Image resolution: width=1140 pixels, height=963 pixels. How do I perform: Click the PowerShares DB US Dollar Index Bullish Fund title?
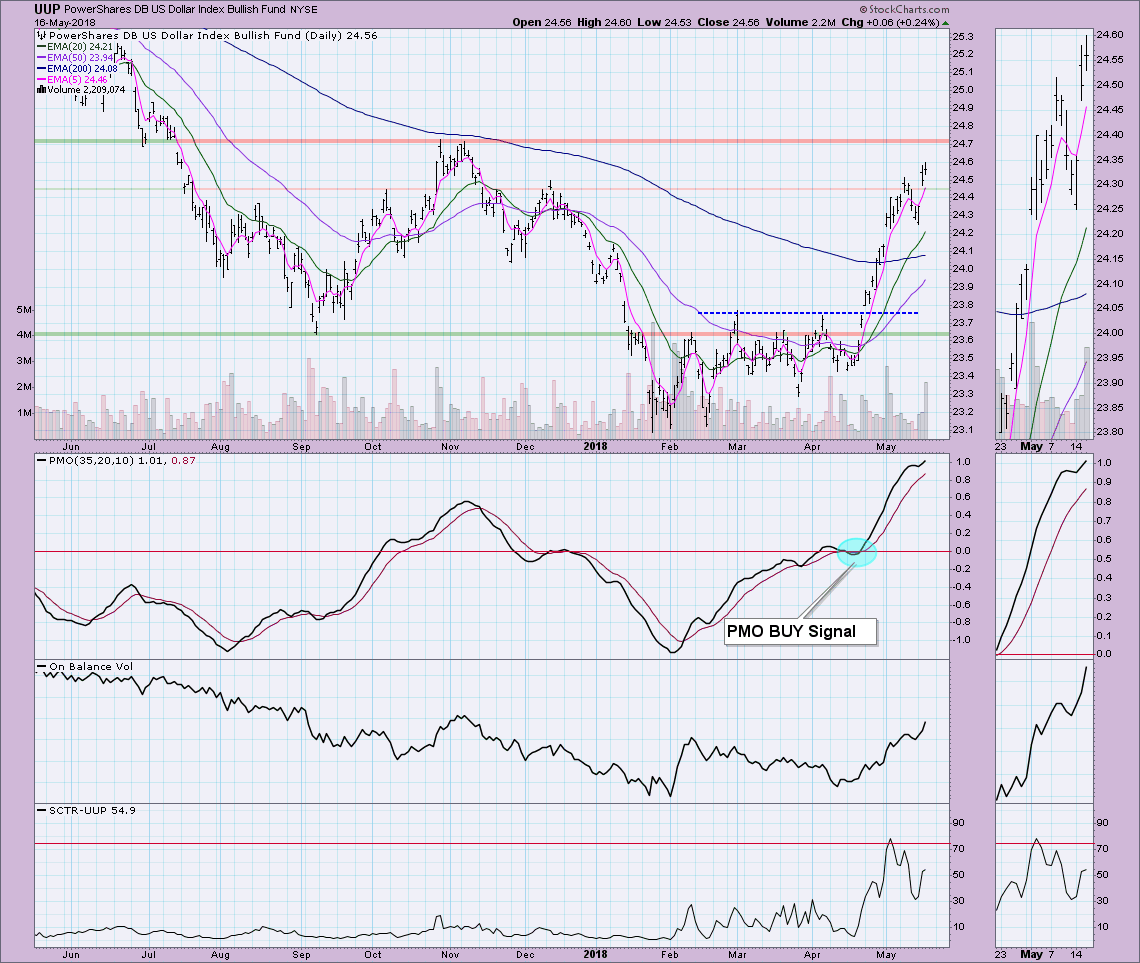tap(174, 10)
